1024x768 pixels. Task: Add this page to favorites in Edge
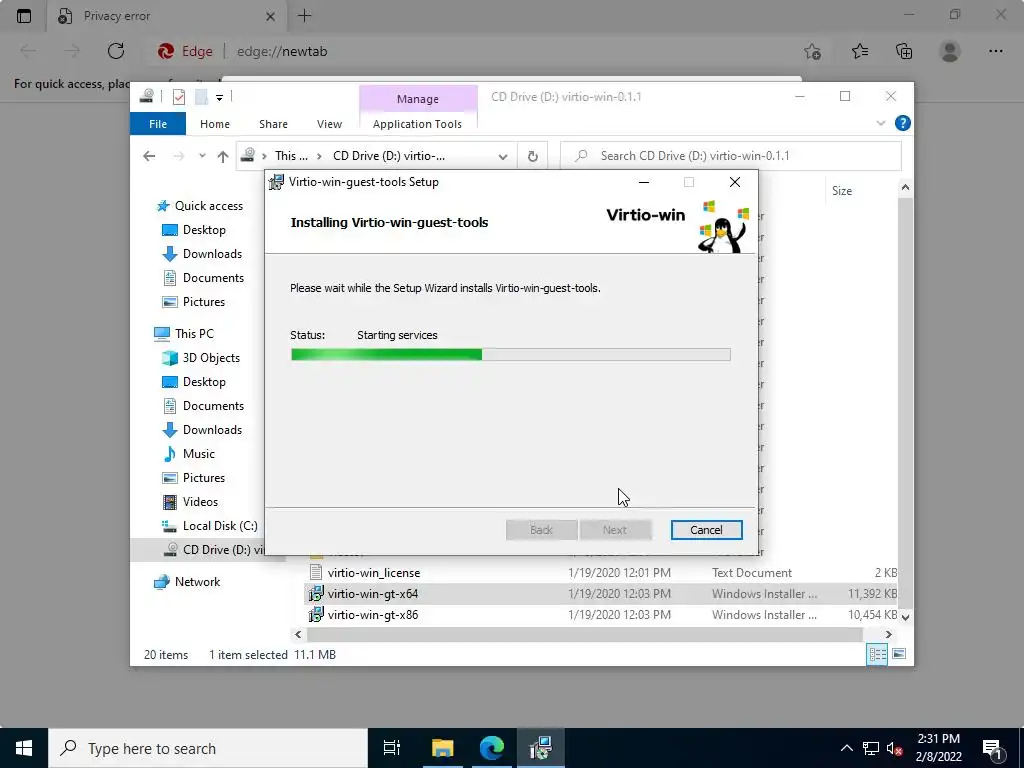coord(812,51)
